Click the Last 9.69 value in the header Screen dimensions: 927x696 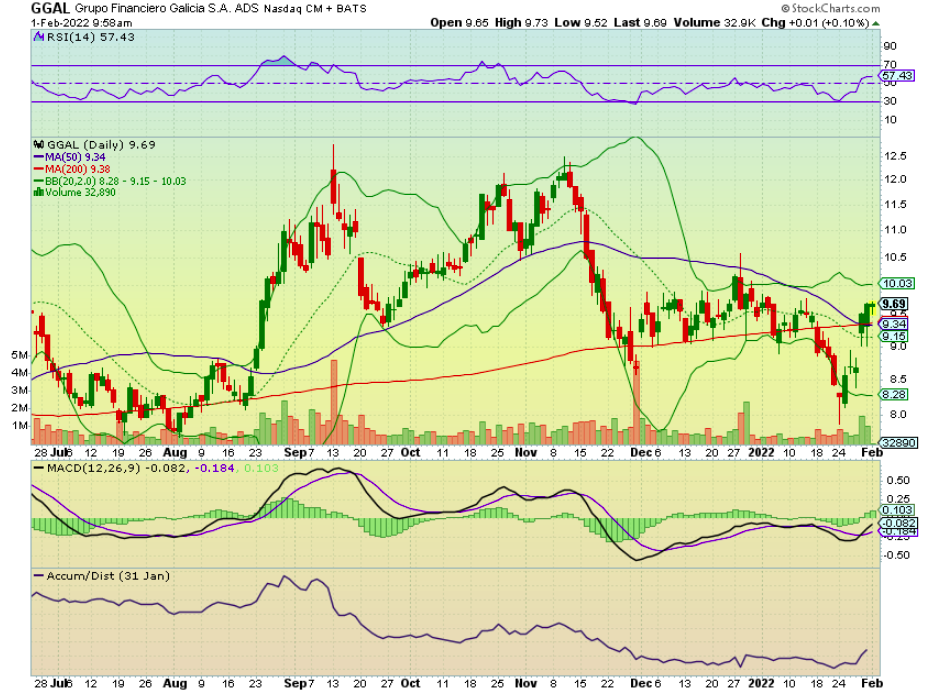640,22
